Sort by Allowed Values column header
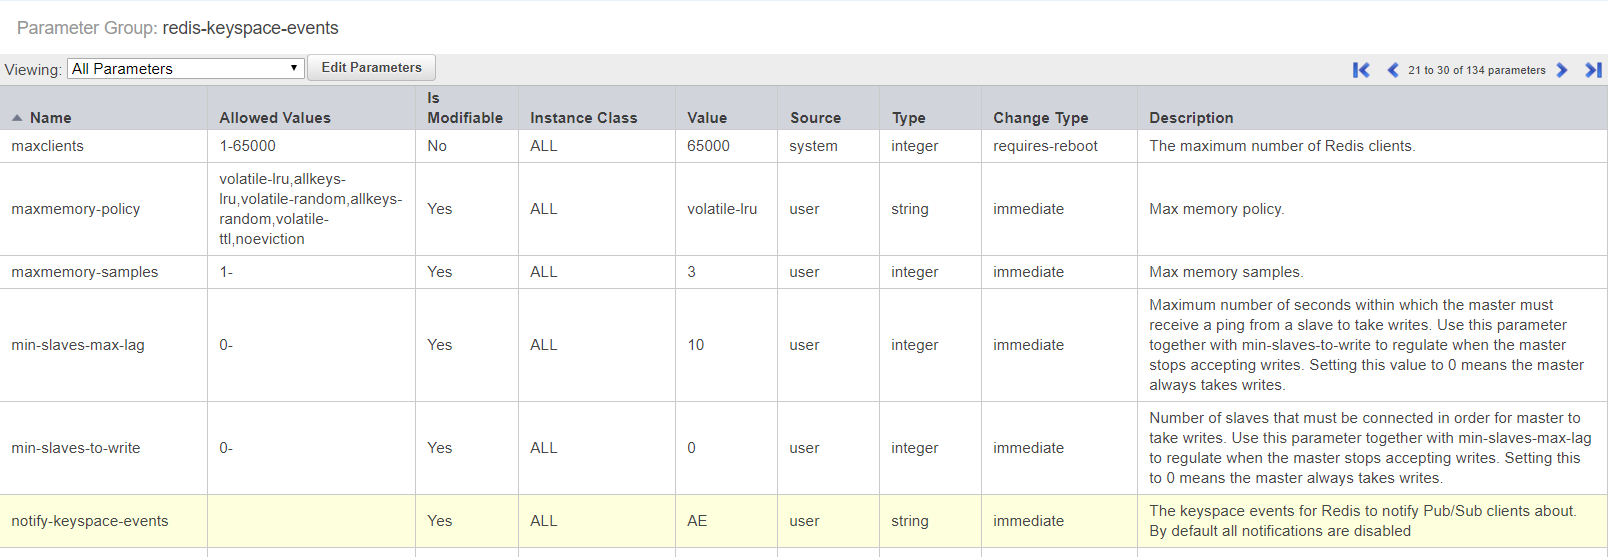Viewport: 1608px width, 557px height. point(275,118)
